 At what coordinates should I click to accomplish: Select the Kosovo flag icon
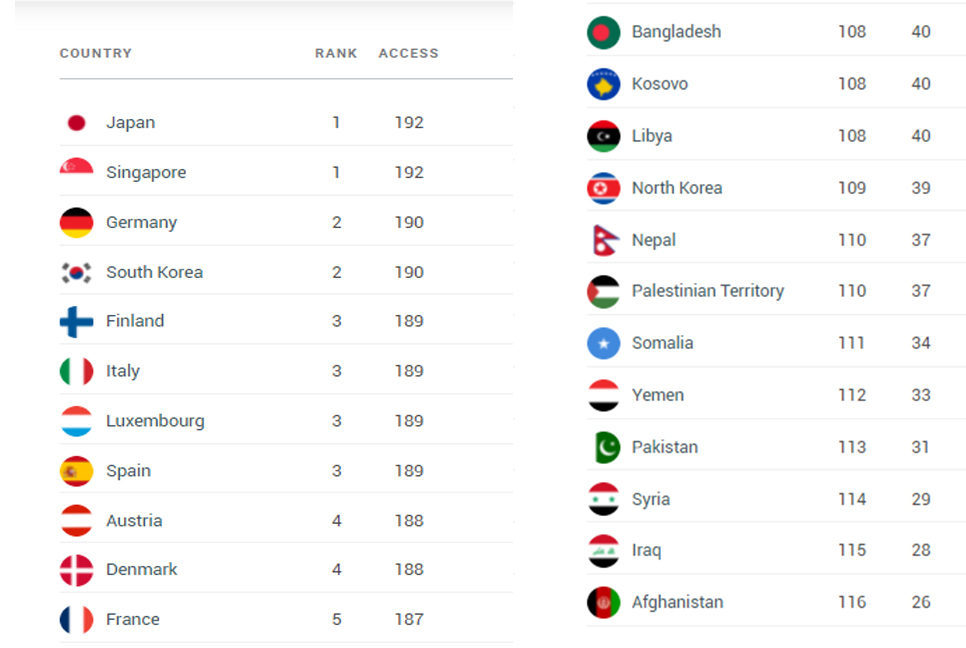(x=604, y=84)
